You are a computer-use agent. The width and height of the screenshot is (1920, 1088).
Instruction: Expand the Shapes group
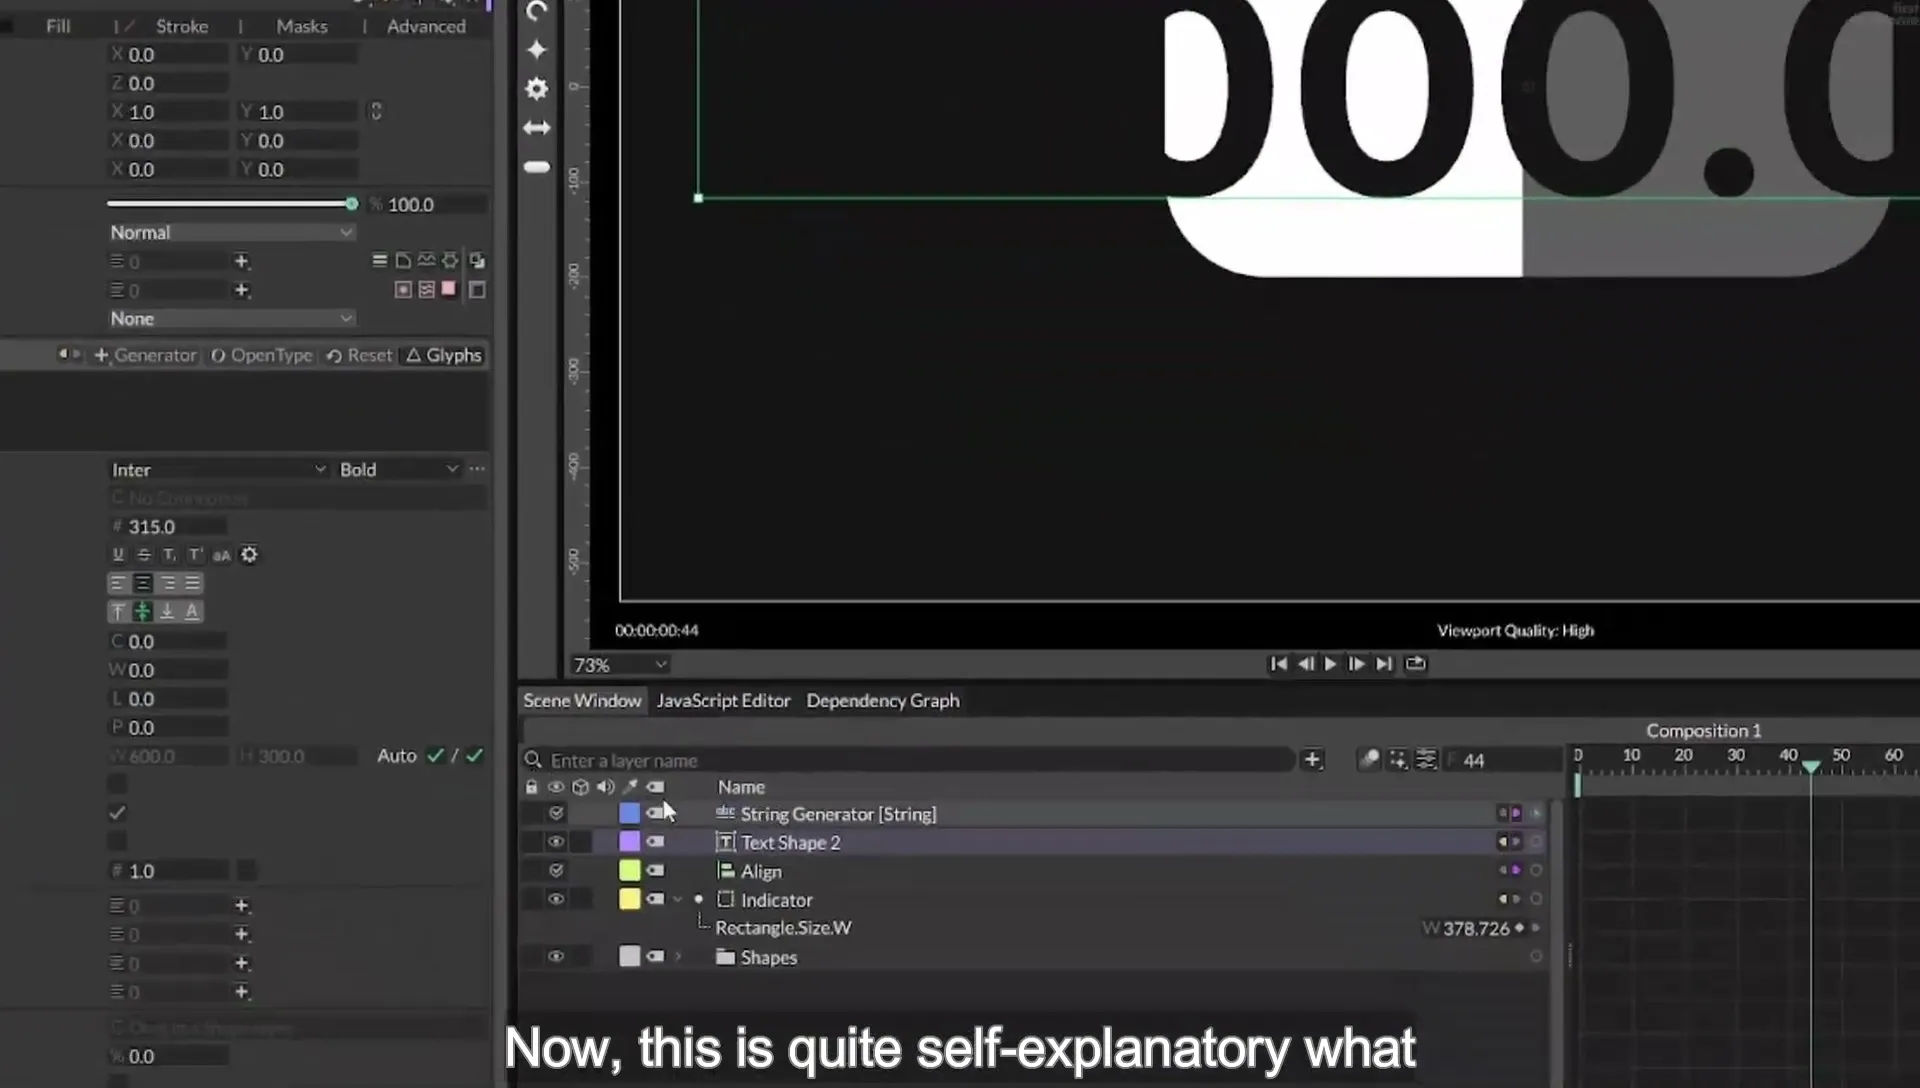tap(678, 957)
